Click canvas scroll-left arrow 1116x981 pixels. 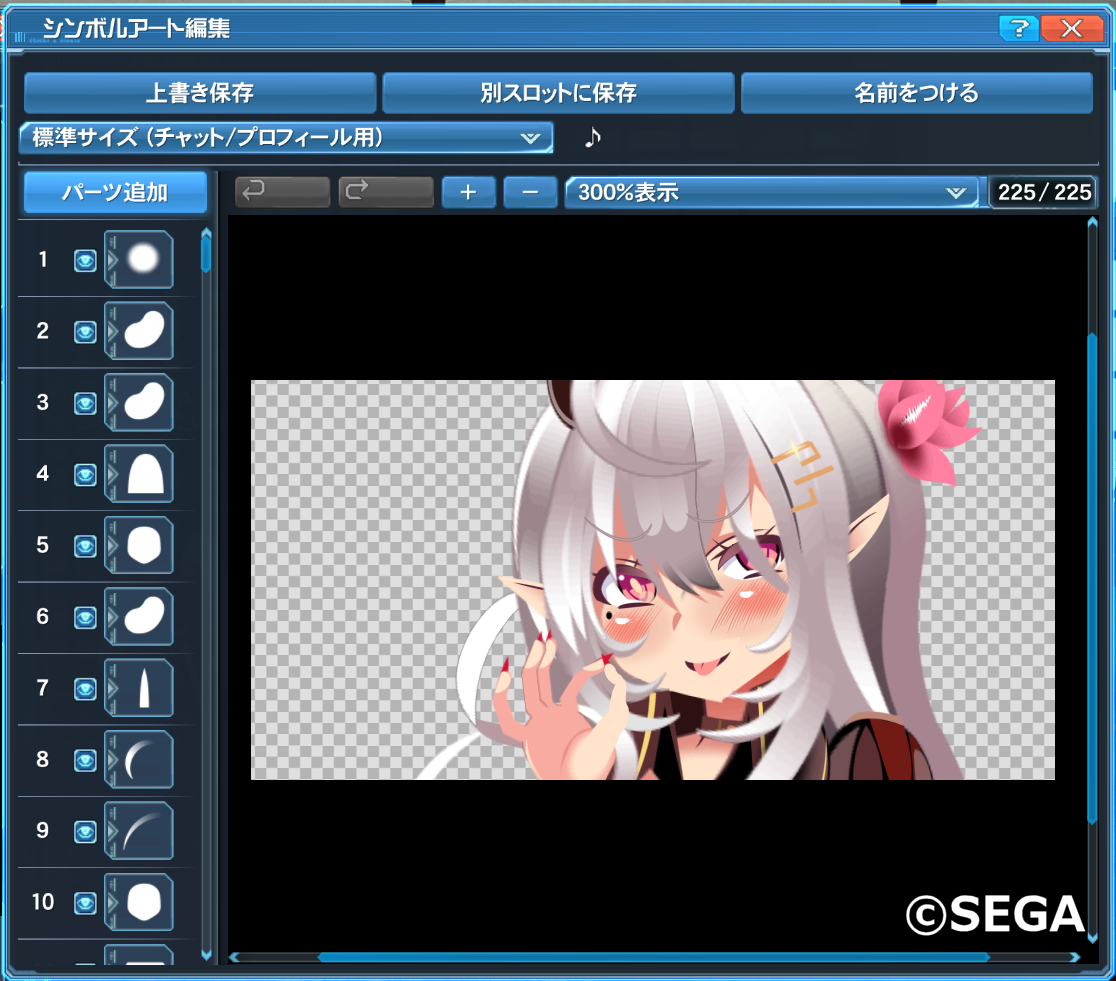[x=234, y=958]
